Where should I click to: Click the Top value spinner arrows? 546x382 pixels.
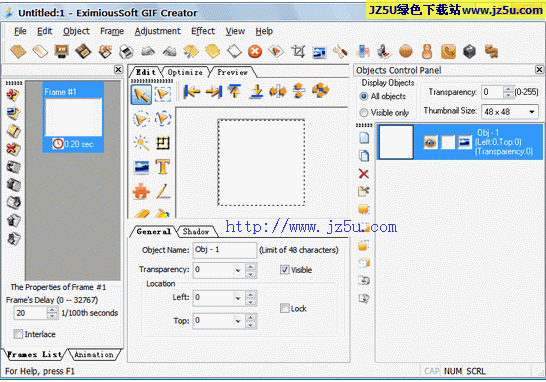(x=251, y=321)
